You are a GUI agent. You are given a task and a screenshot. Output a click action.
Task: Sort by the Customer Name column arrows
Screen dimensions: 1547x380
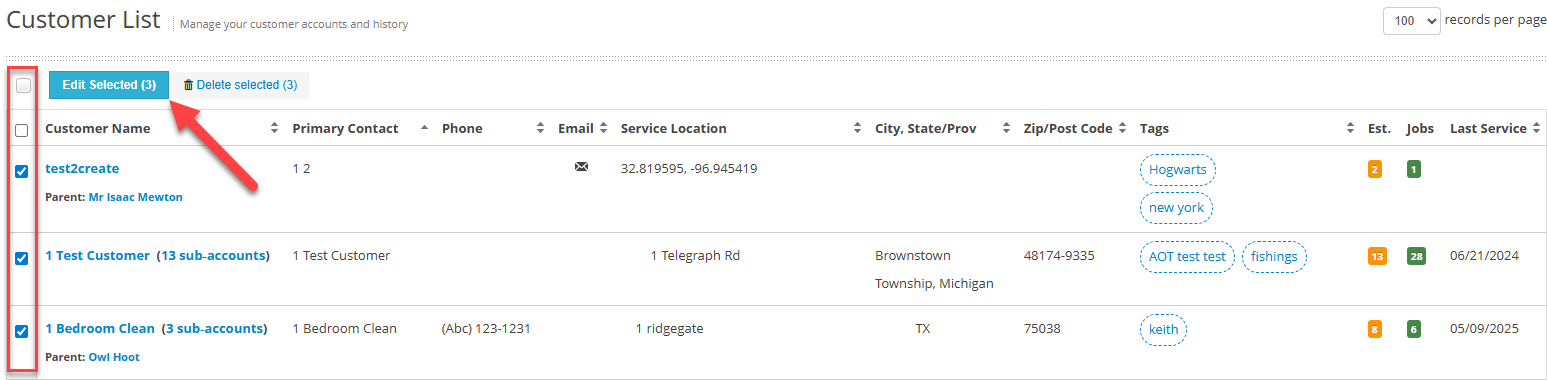[x=275, y=128]
